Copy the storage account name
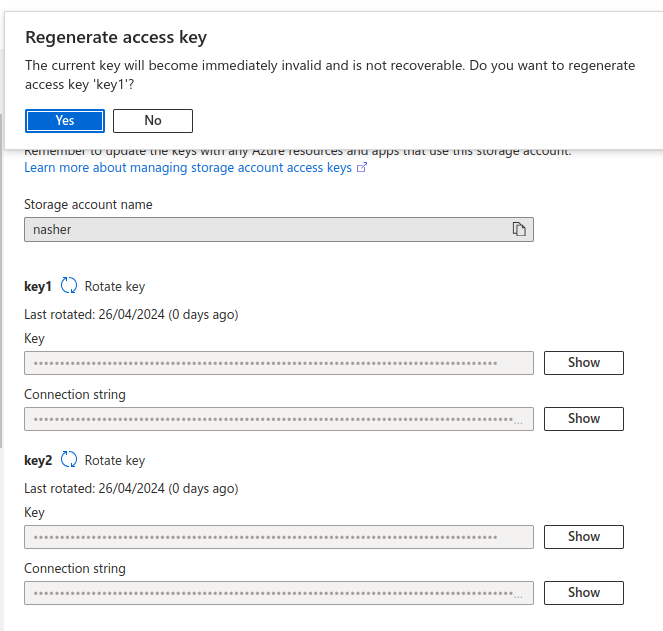The image size is (663, 631). (519, 229)
